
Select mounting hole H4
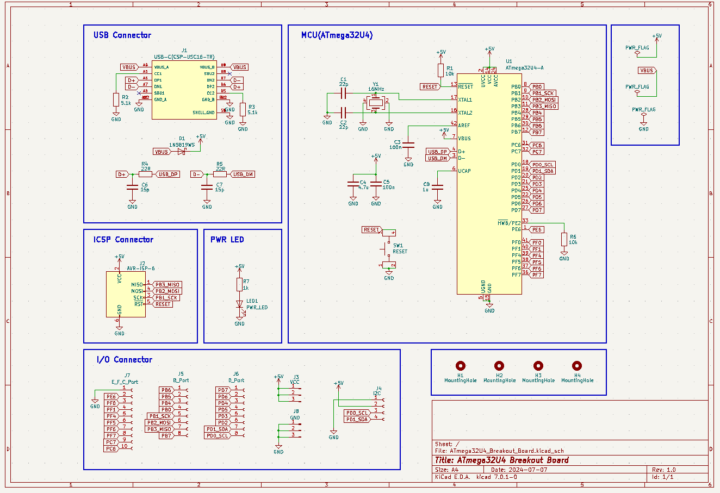click(x=576, y=367)
